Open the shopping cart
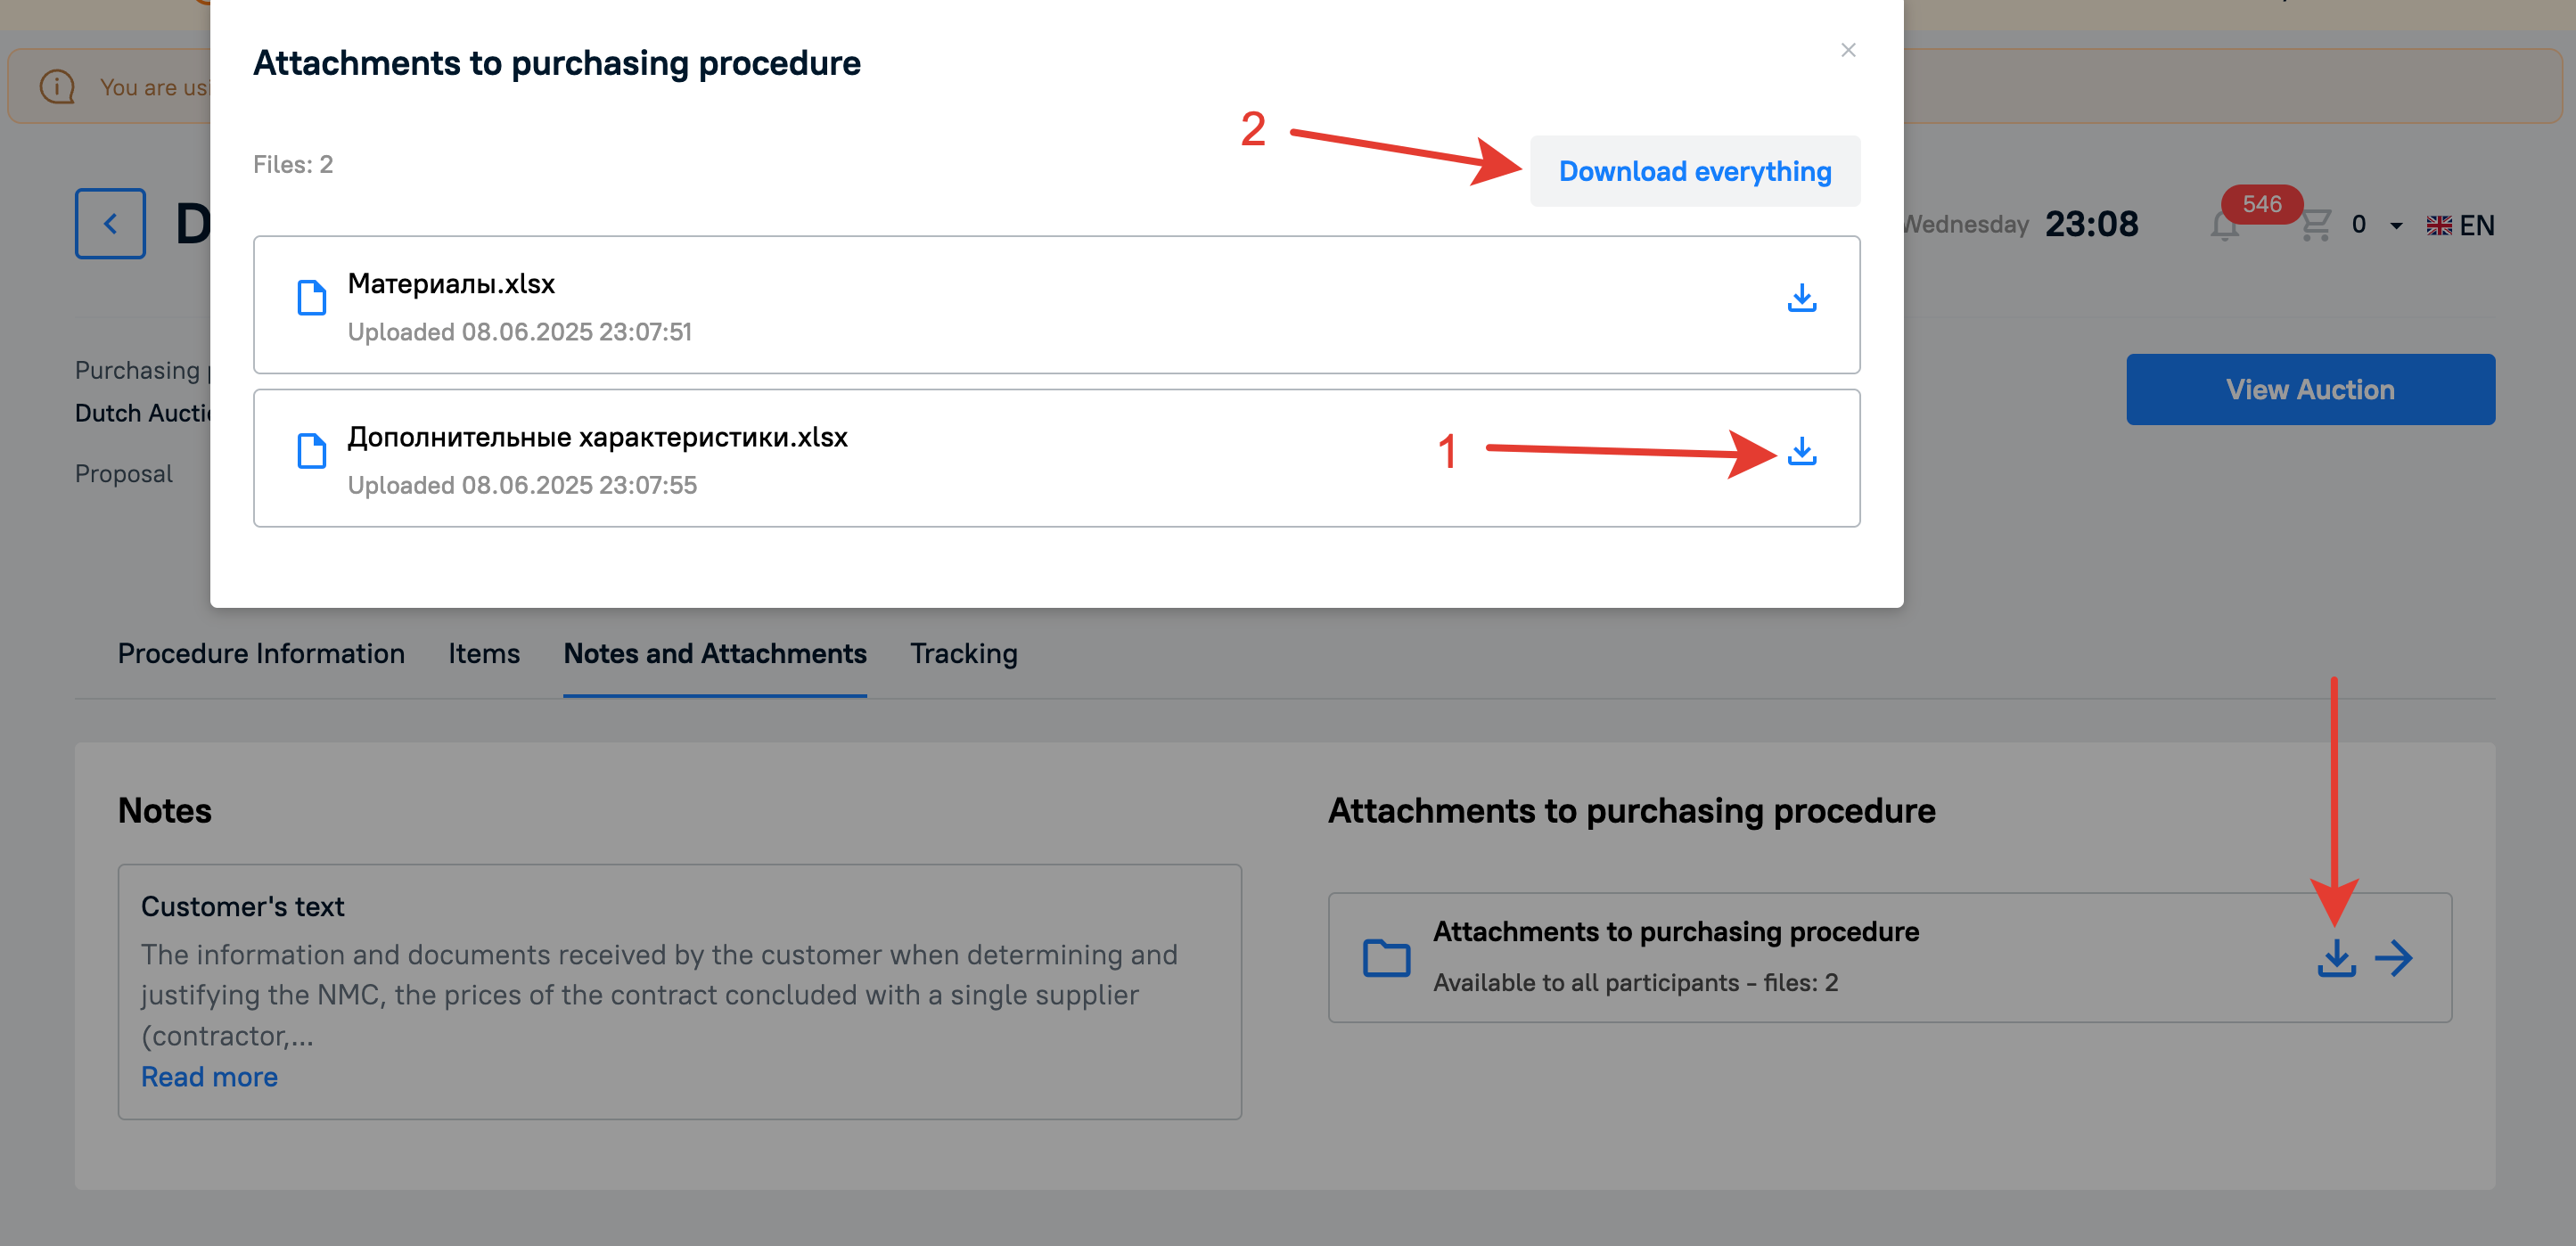 2315,225
